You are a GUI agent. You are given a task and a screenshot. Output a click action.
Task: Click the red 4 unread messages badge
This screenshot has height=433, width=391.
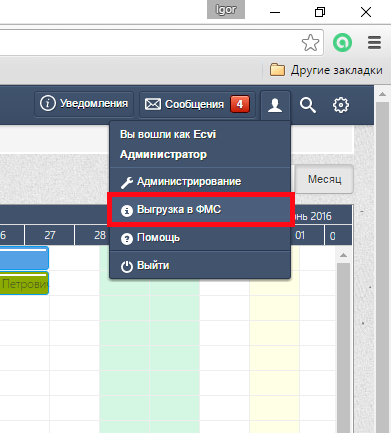[240, 104]
